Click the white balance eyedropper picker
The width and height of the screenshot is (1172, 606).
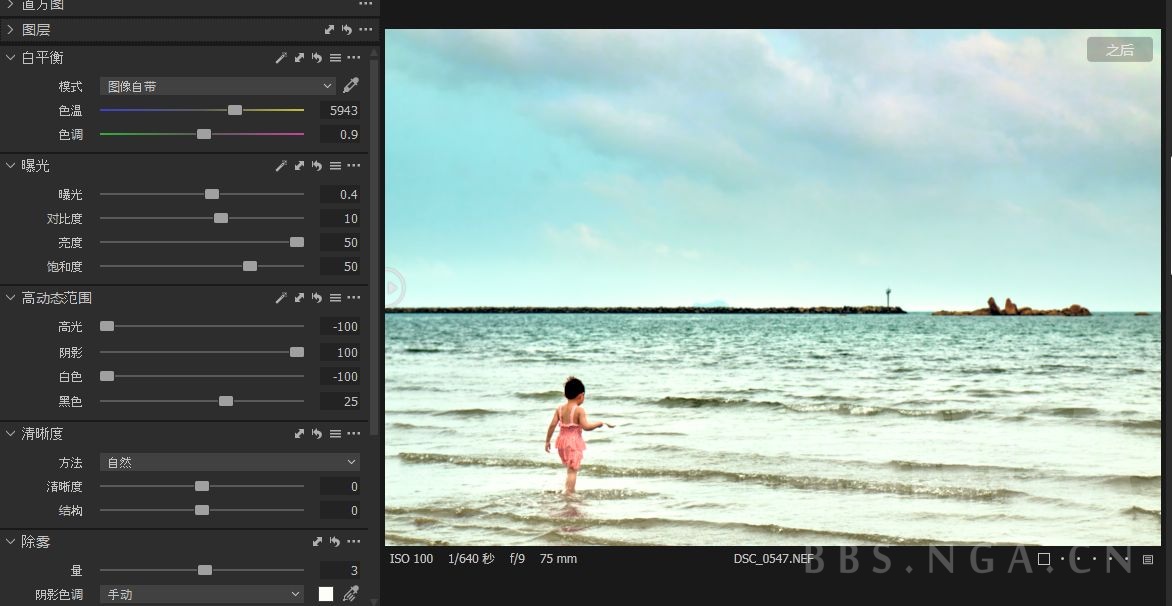[x=351, y=86]
